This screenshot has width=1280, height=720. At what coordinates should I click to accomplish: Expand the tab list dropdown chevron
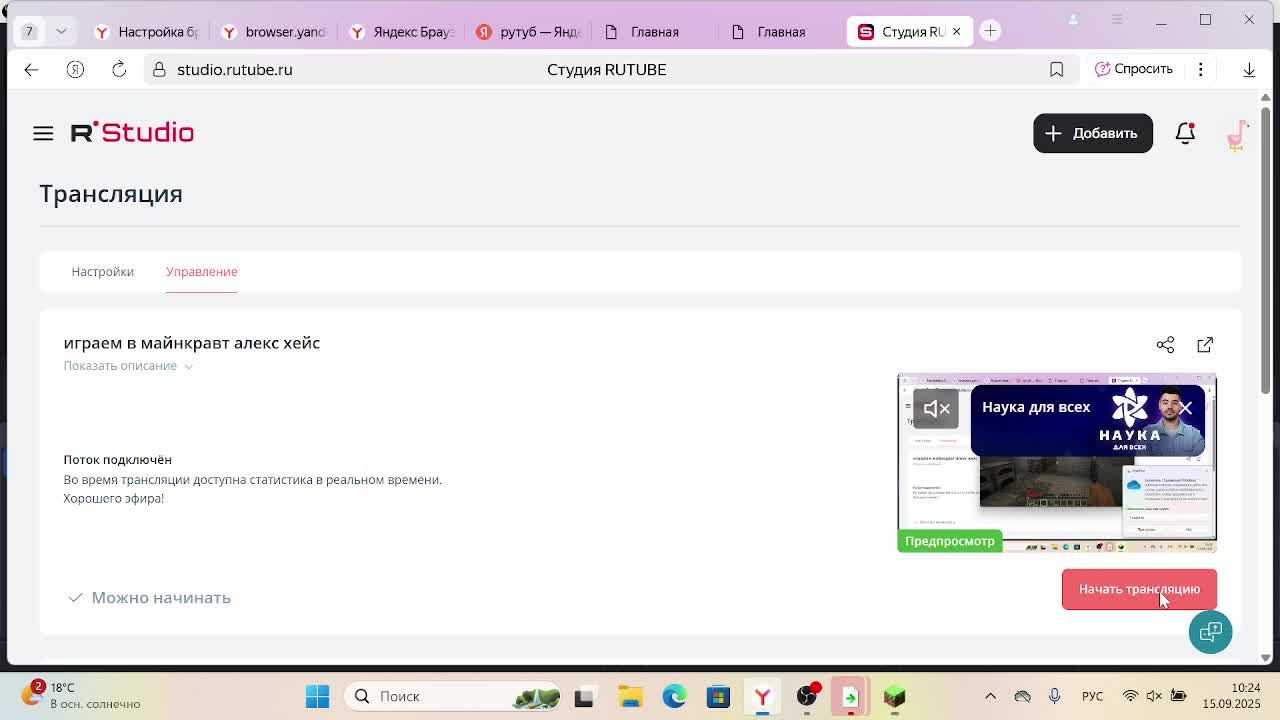coord(61,31)
